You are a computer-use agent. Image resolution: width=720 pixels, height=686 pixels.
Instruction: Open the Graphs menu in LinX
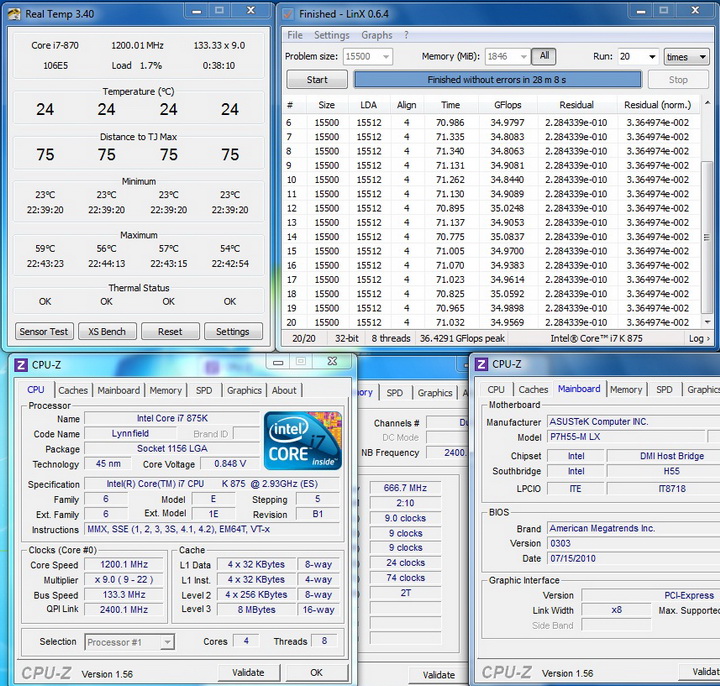pos(377,35)
